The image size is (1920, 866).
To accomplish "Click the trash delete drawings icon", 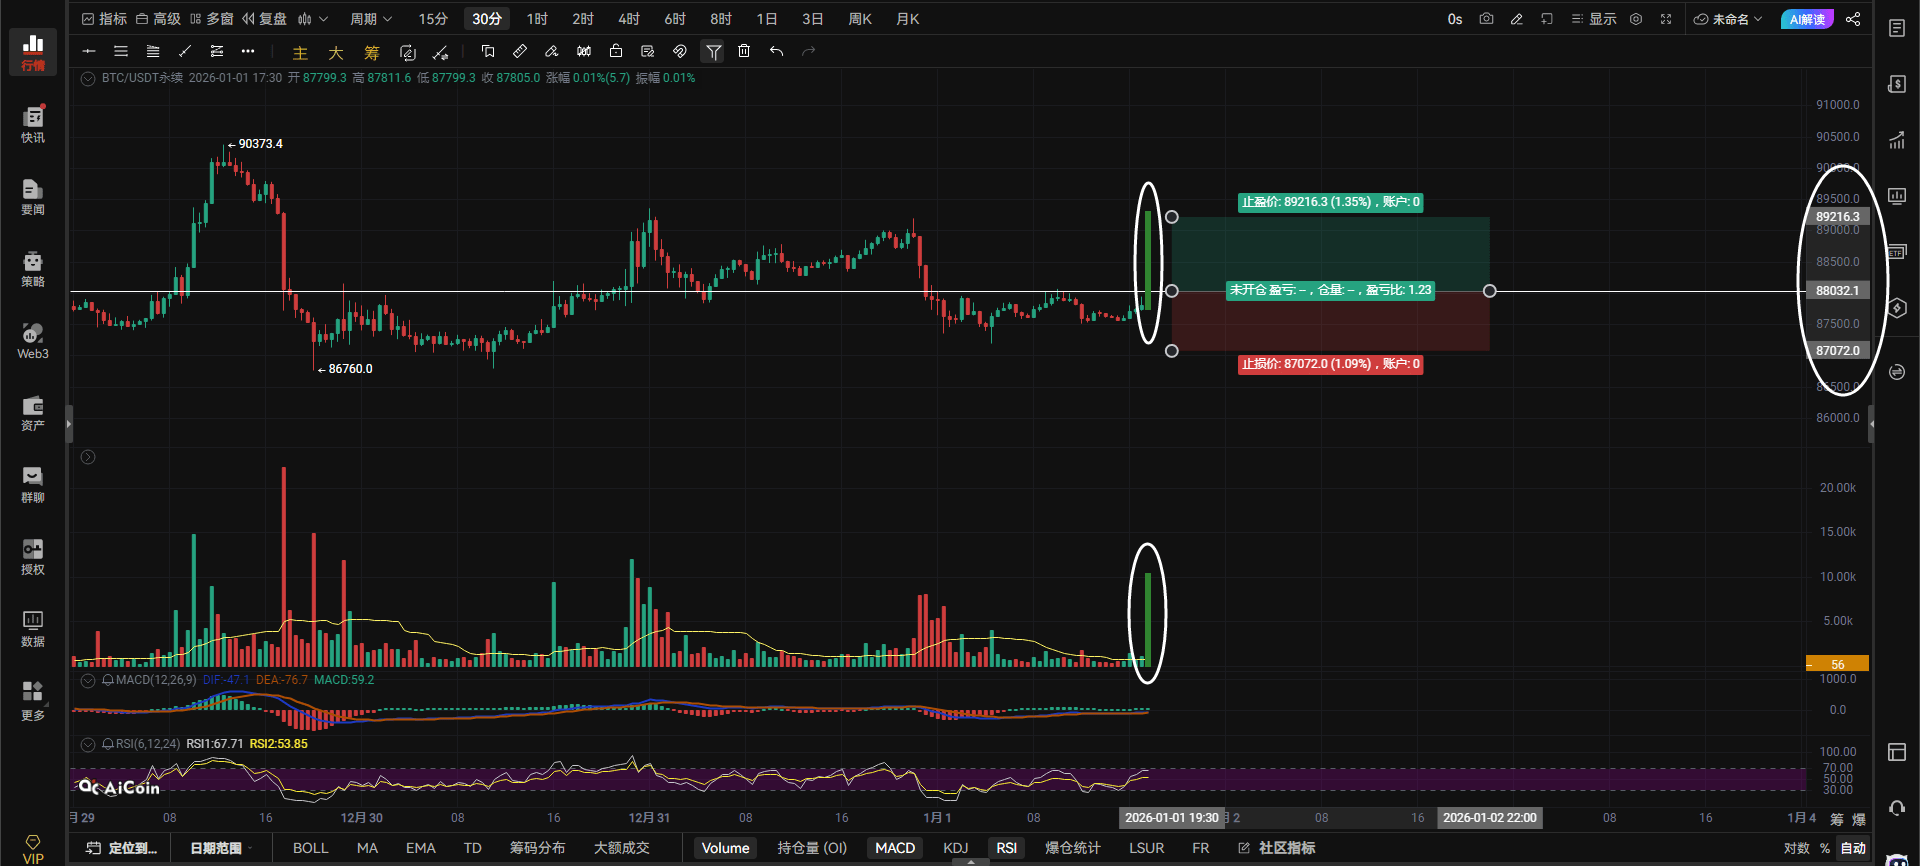I will pos(744,51).
